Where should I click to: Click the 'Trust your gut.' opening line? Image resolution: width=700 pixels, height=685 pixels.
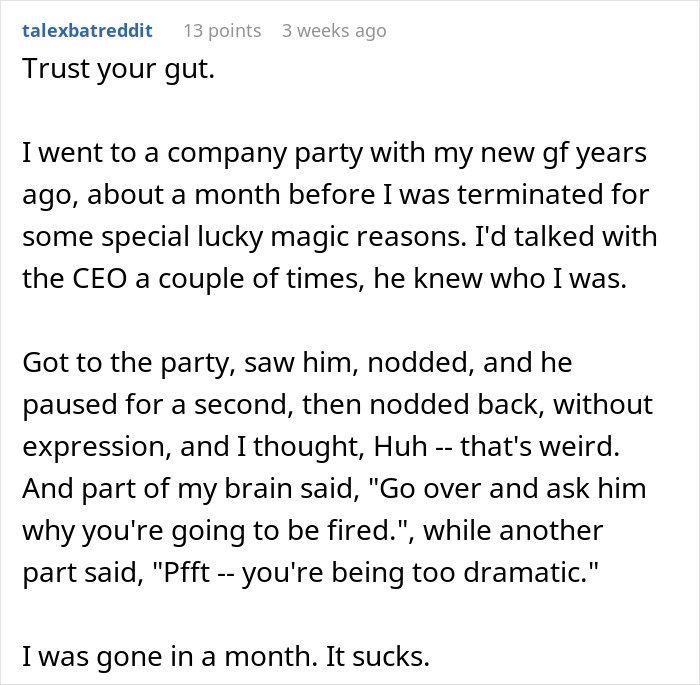click(x=119, y=70)
